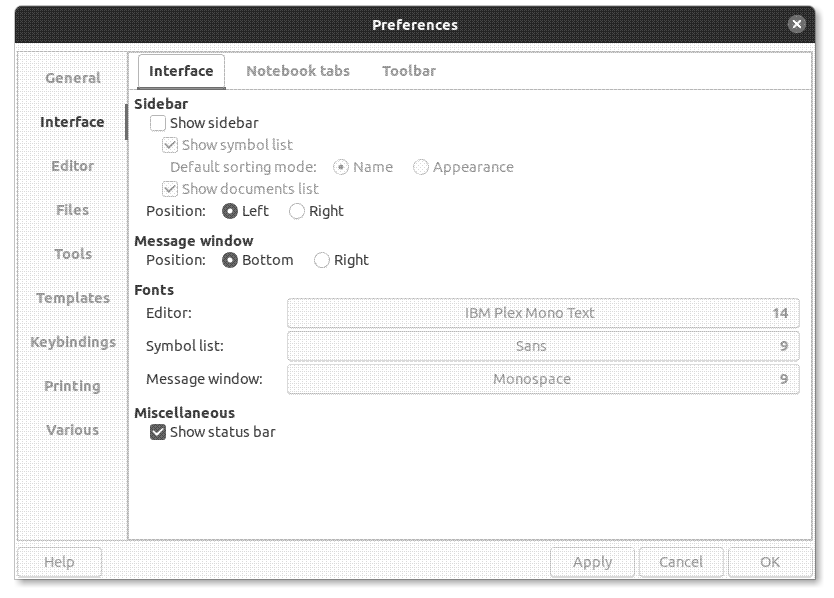The width and height of the screenshot is (834, 598).
Task: Click the Apply button
Action: 593,562
